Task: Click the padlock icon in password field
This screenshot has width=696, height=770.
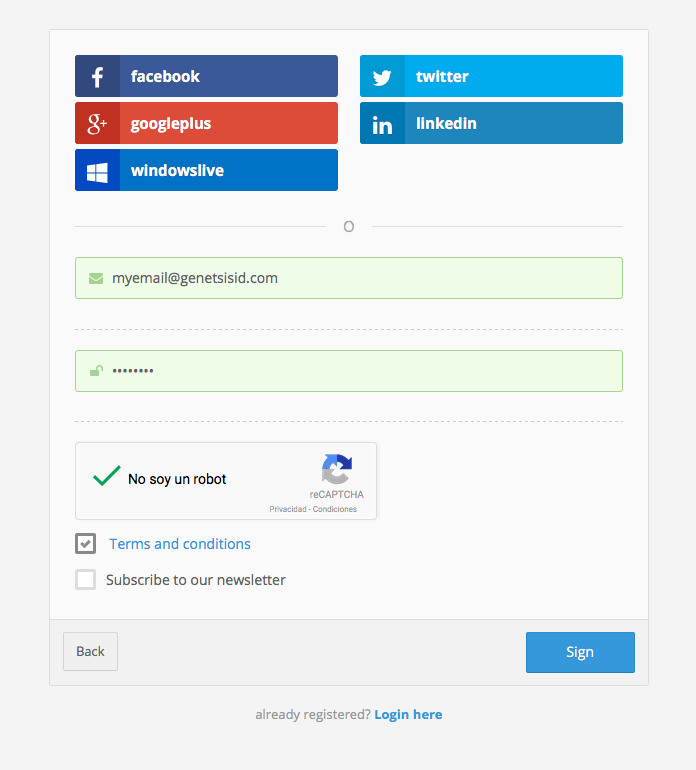Action: point(96,371)
